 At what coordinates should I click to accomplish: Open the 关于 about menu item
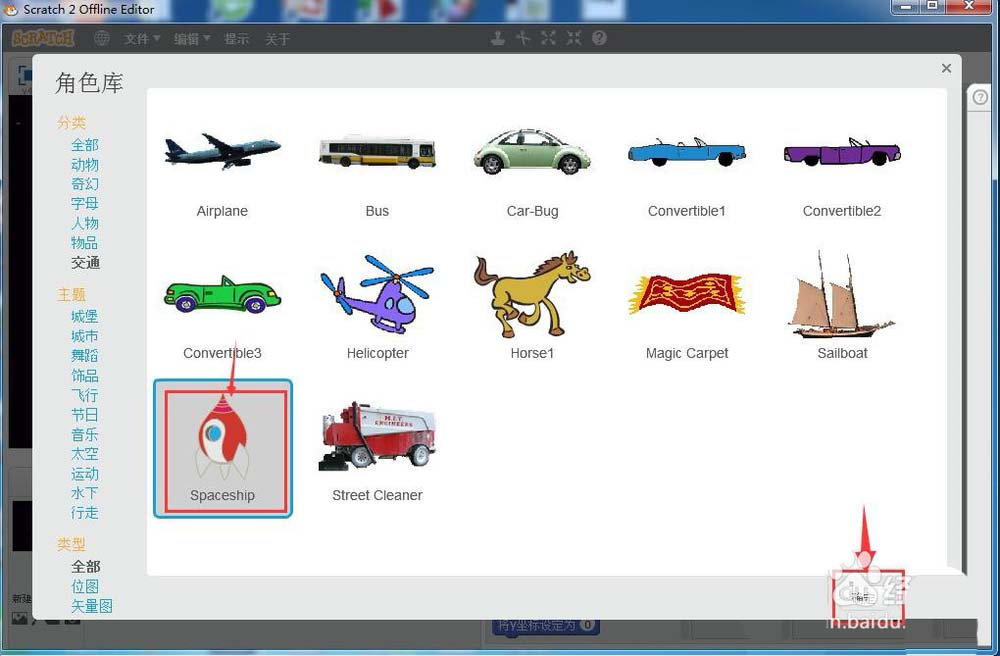[x=277, y=39]
